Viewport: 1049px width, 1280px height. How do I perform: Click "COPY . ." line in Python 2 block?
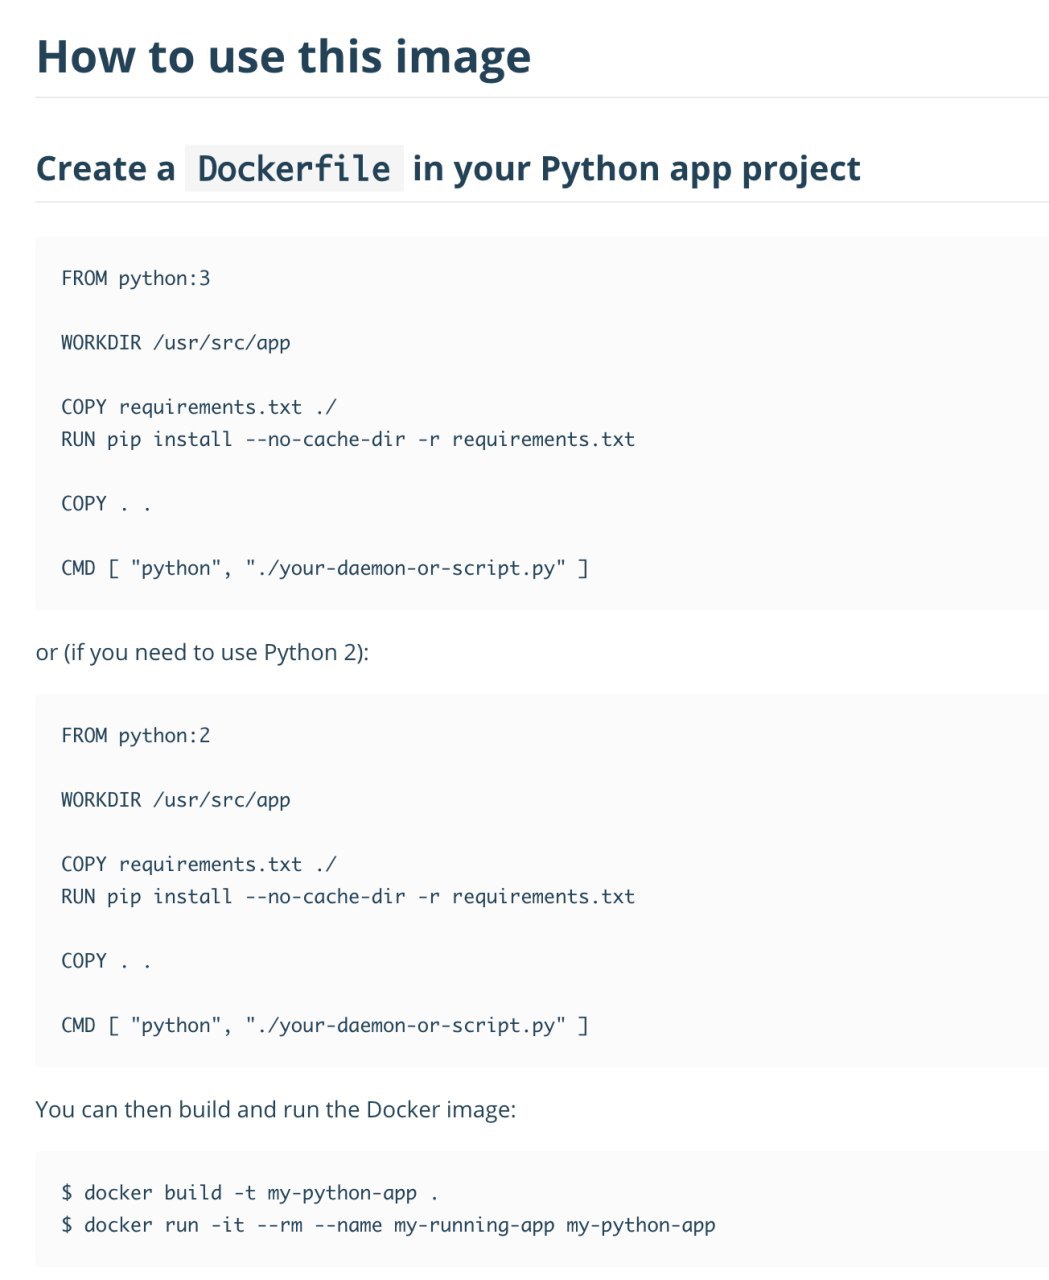tap(106, 960)
